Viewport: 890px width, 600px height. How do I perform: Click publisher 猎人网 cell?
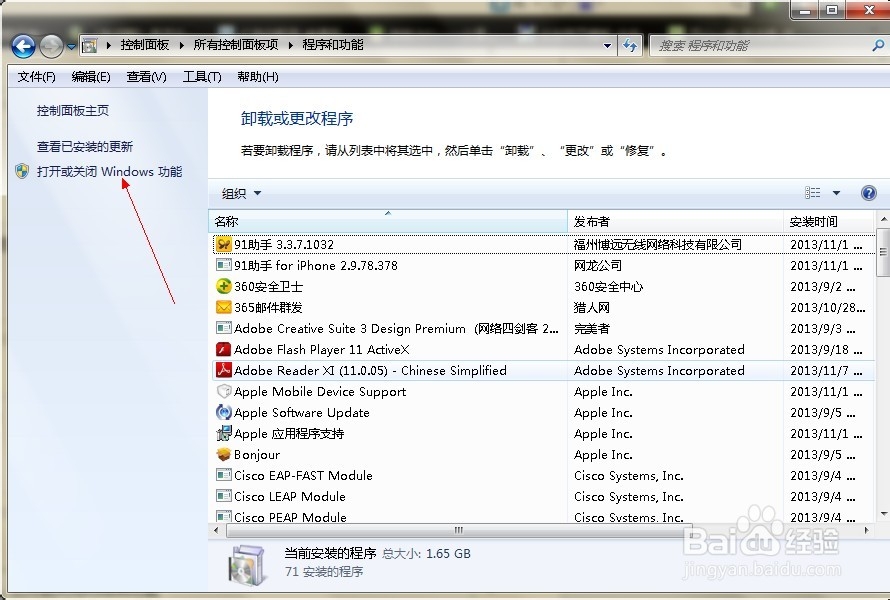(x=591, y=308)
